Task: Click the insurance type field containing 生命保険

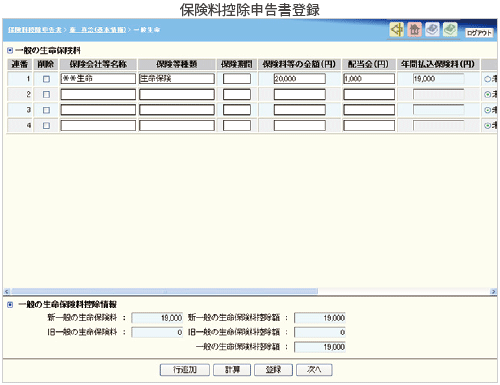Action: pyautogui.click(x=177, y=79)
